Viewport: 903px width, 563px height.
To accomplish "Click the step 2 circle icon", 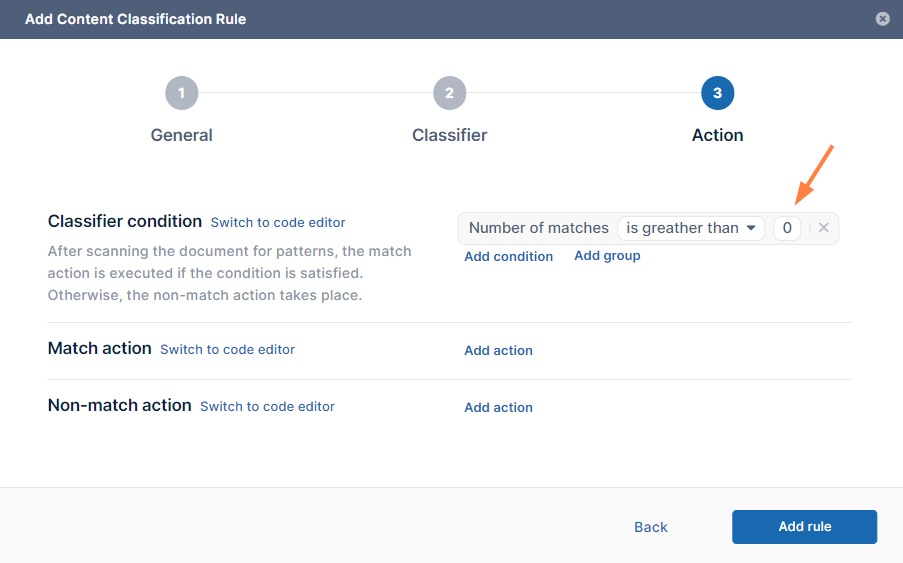I will coord(449,93).
